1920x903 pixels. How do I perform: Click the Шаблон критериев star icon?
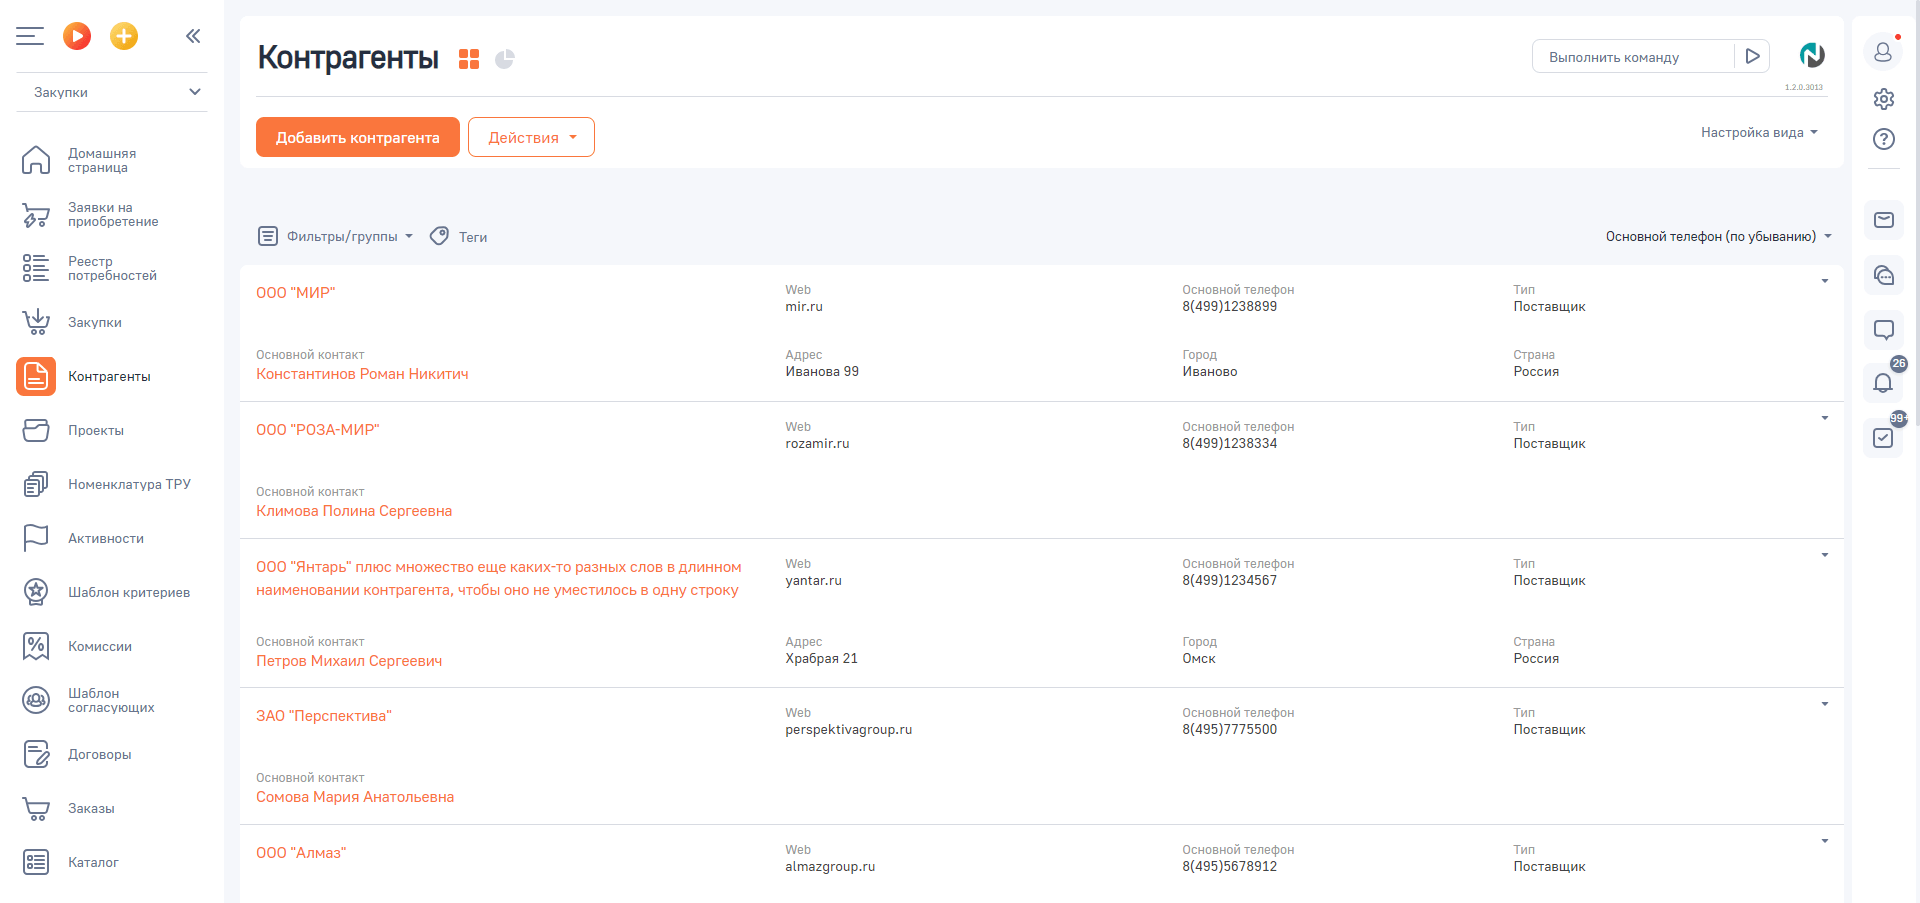(x=36, y=592)
